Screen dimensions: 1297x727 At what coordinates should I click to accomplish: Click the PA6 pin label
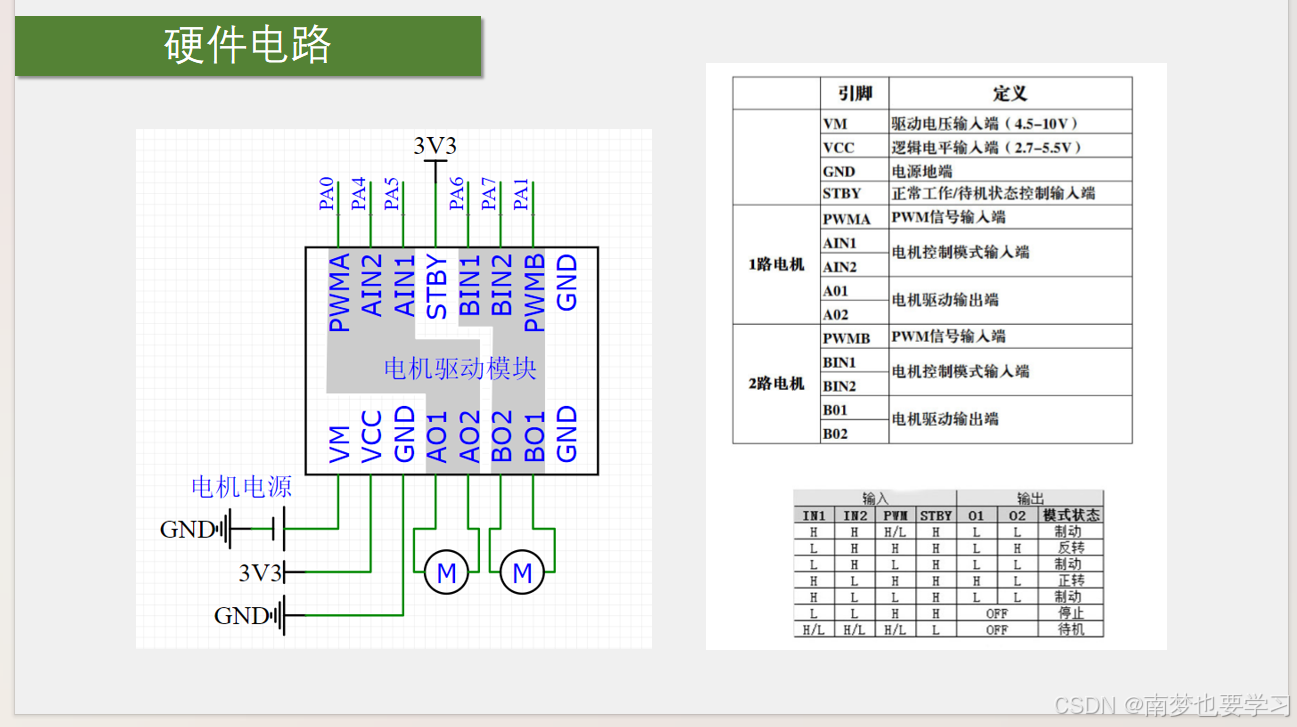[456, 193]
